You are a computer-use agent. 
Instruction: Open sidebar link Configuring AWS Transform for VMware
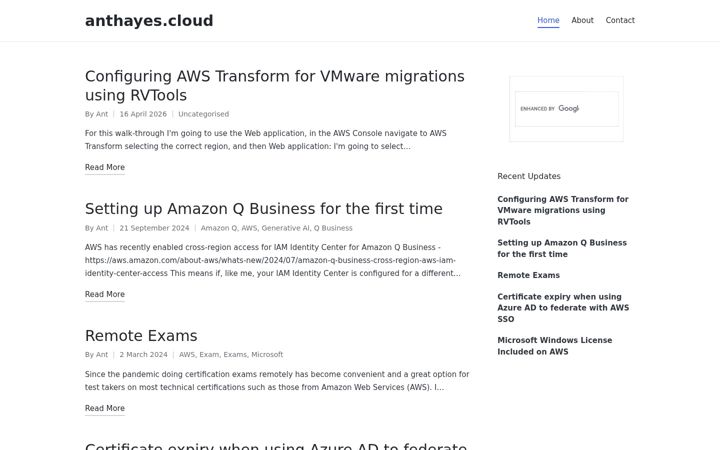562,210
